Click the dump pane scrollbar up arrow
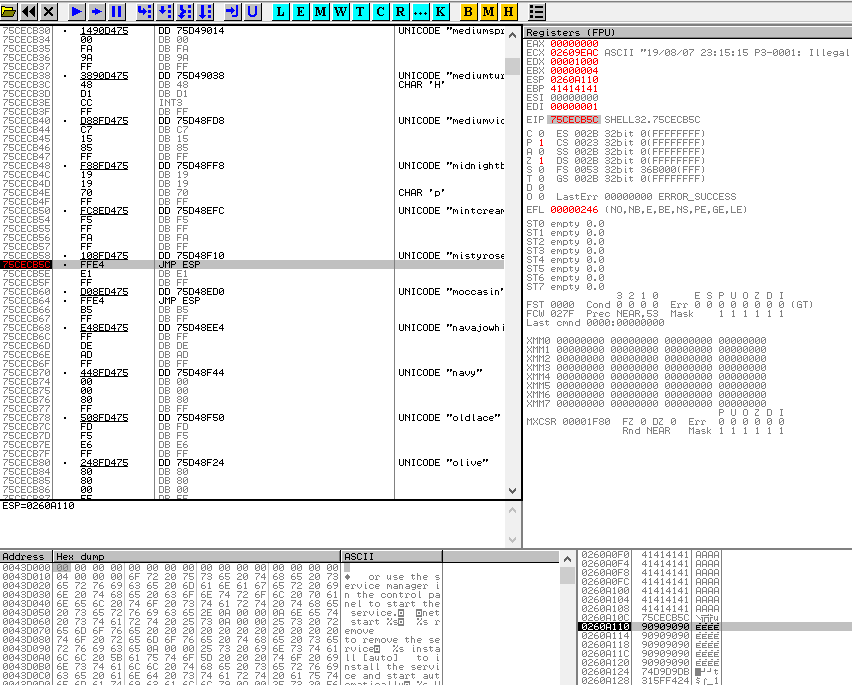 pos(567,559)
